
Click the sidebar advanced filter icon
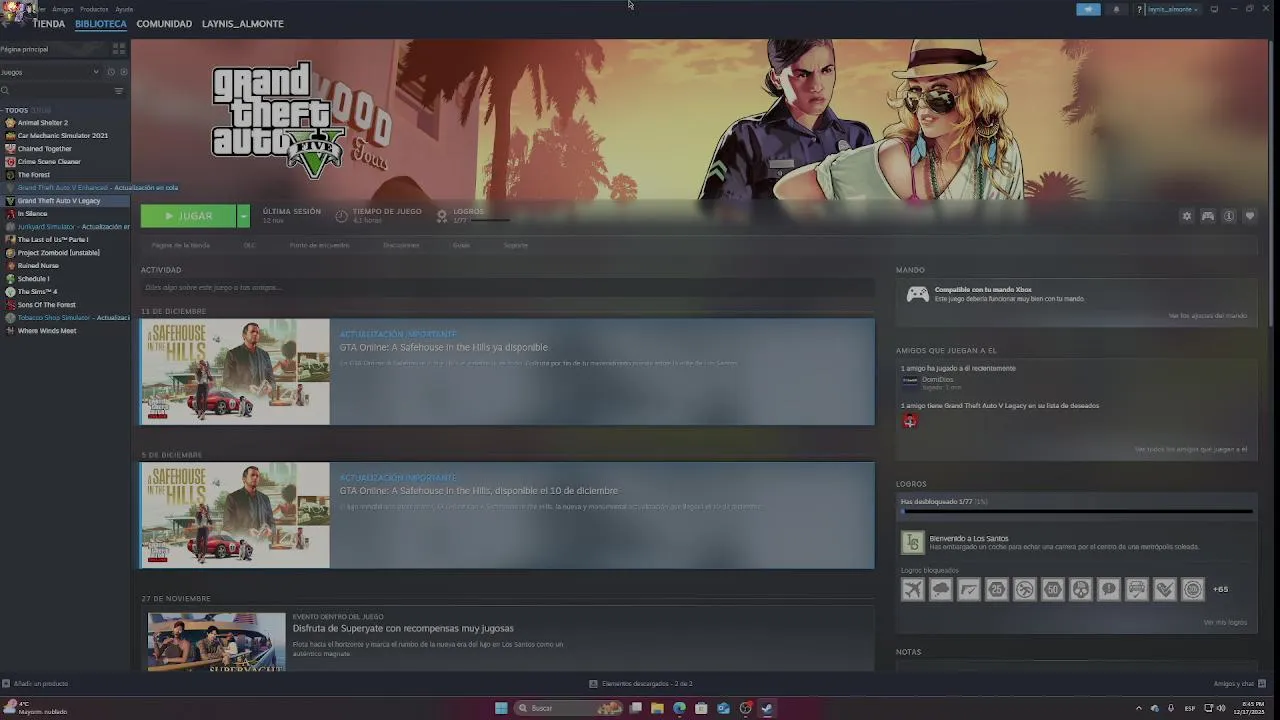[x=118, y=91]
